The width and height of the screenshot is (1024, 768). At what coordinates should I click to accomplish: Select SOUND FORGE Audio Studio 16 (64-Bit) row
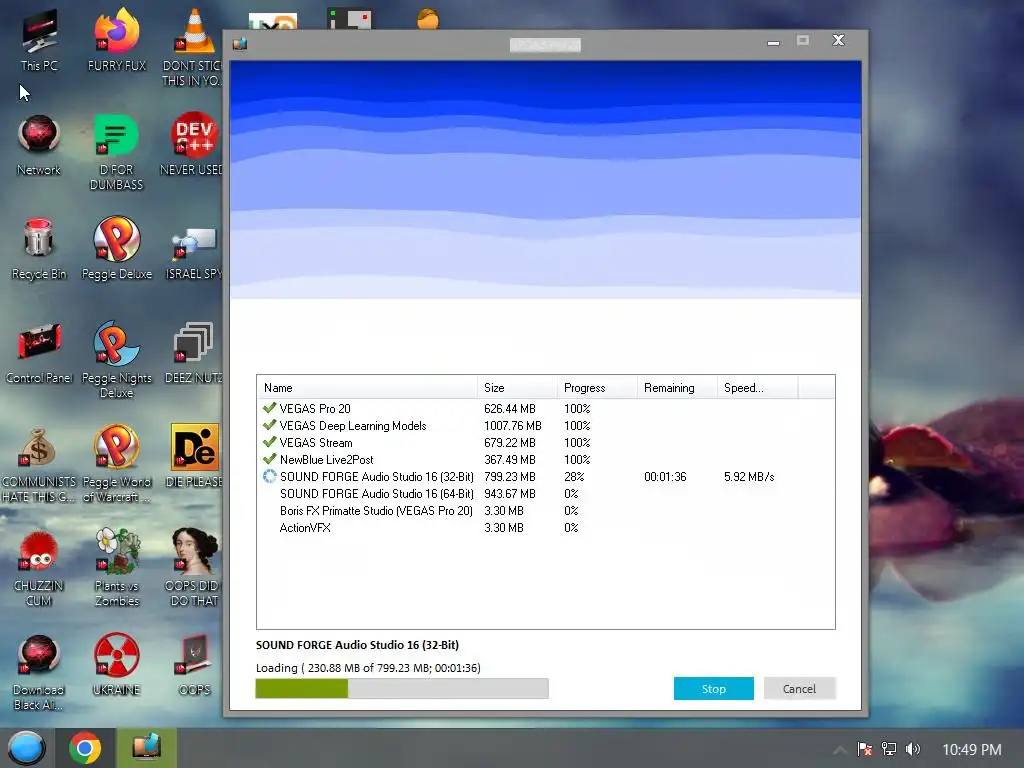tap(545, 494)
